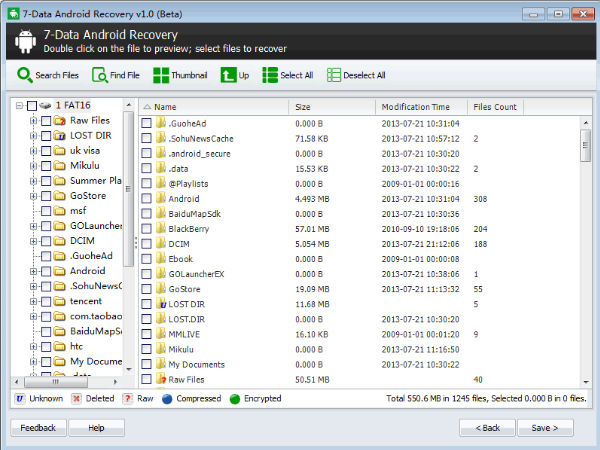The width and height of the screenshot is (600, 450).
Task: Go back with < Back button
Action: pyautogui.click(x=487, y=428)
